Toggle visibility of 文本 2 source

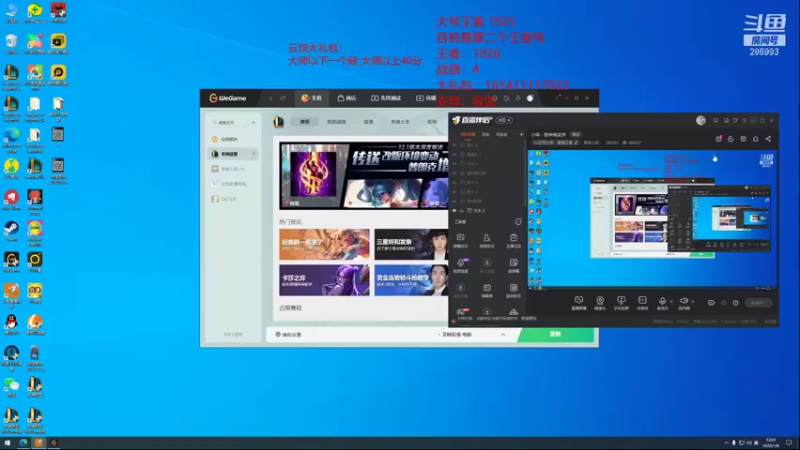(454, 211)
